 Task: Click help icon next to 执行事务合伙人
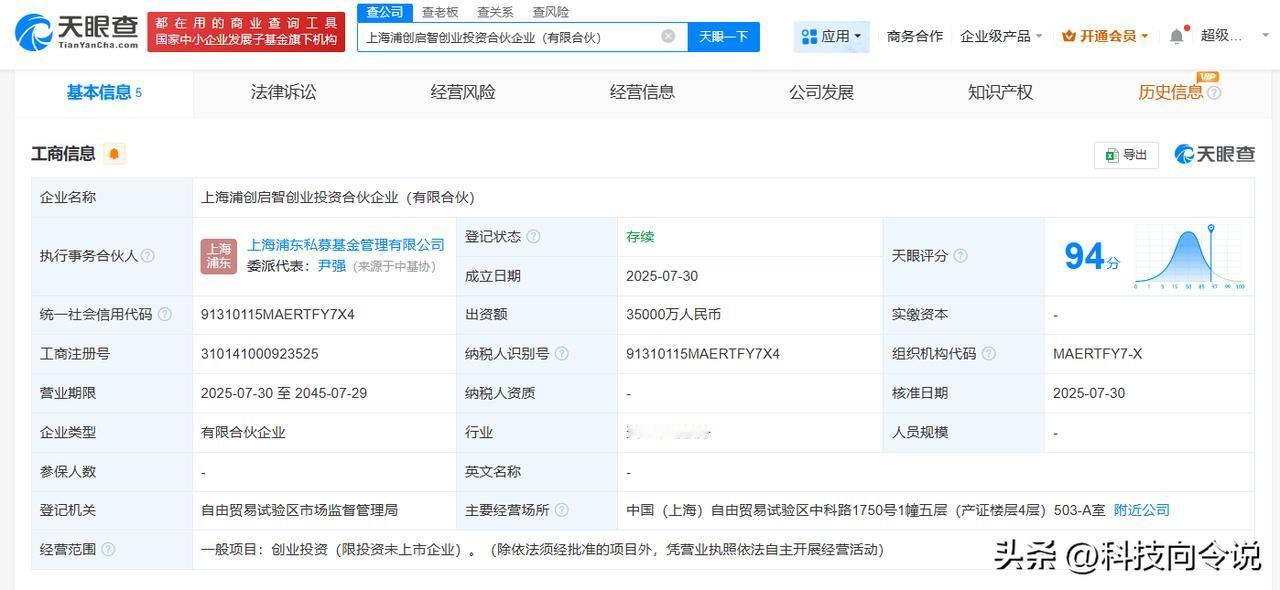[x=148, y=256]
